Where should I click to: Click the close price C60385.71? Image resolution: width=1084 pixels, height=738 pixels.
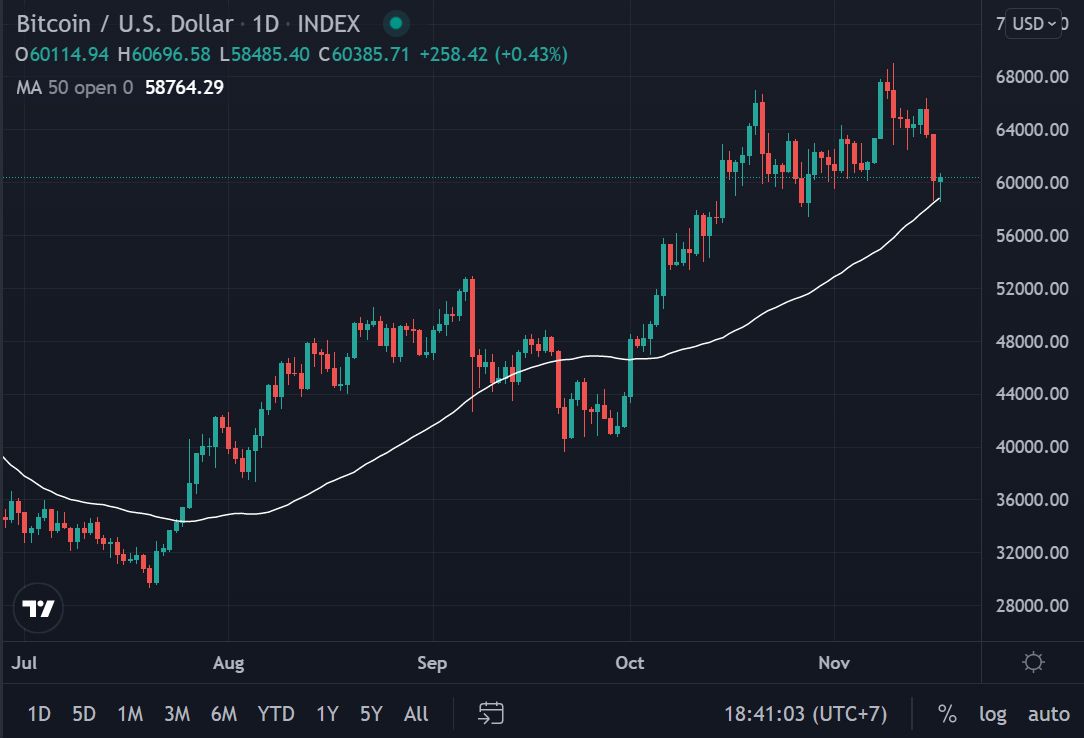364,55
